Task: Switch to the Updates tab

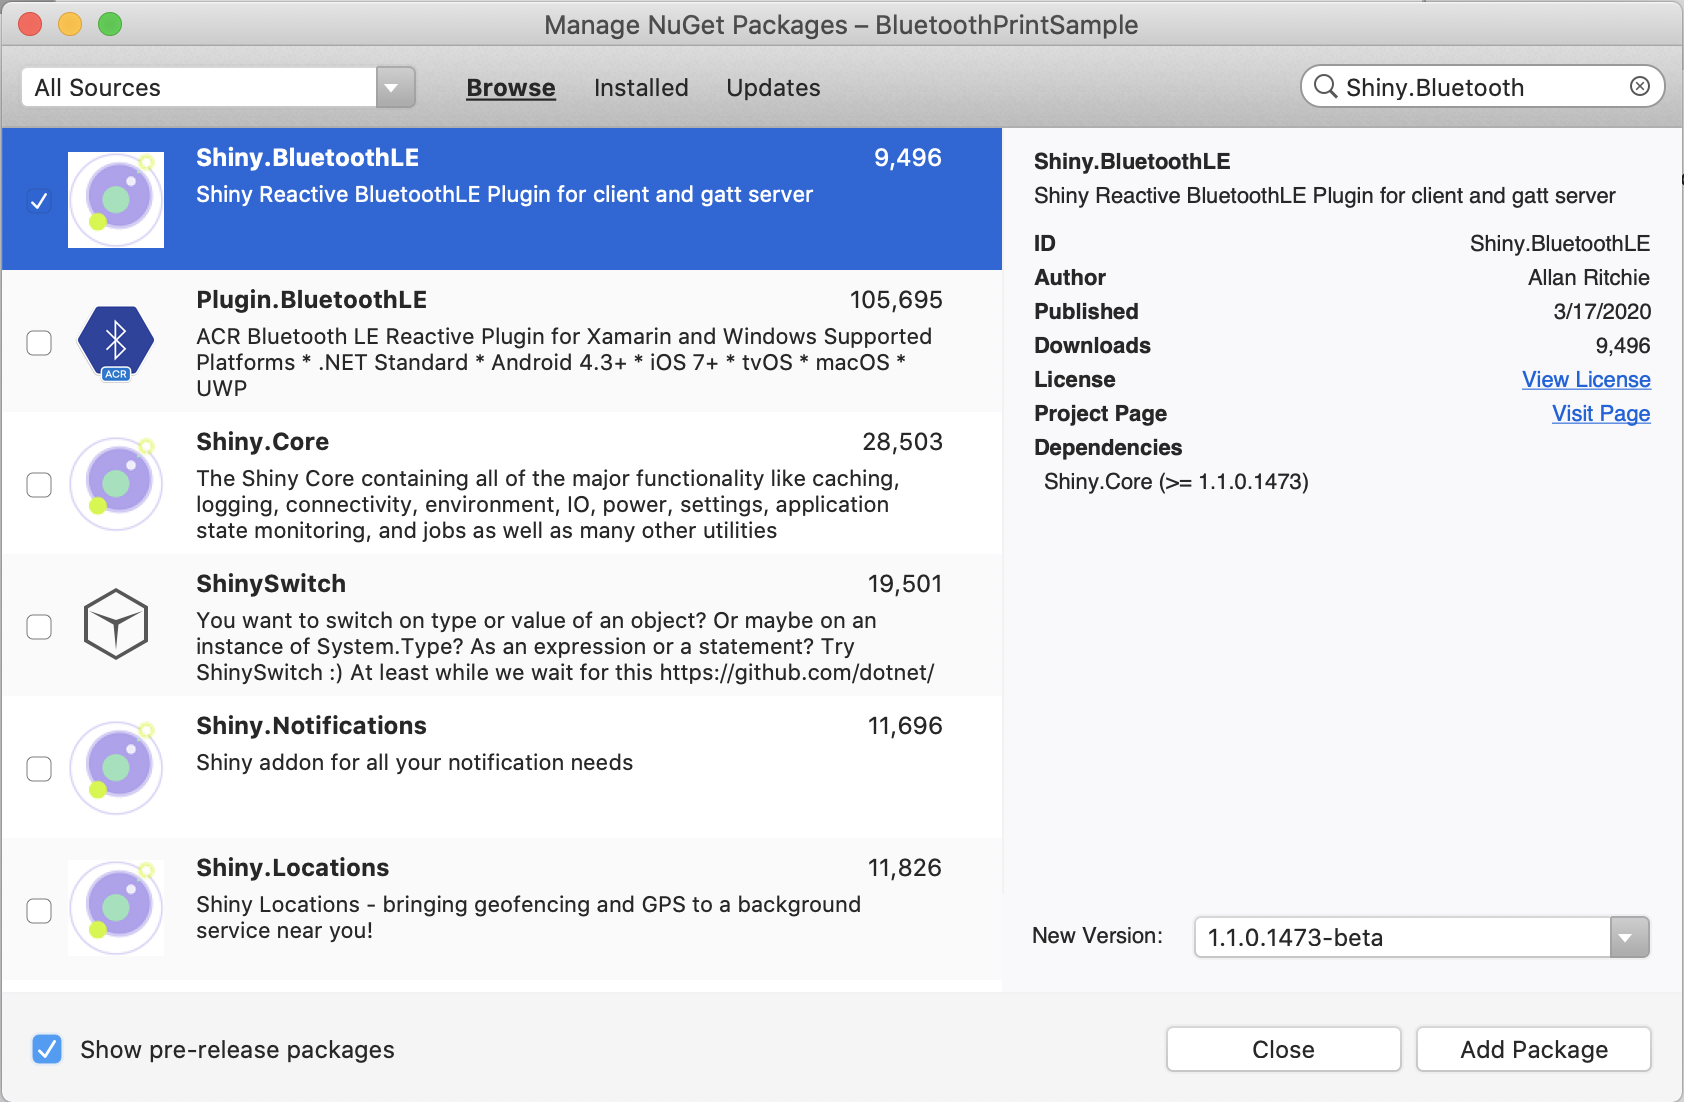Action: pyautogui.click(x=773, y=88)
